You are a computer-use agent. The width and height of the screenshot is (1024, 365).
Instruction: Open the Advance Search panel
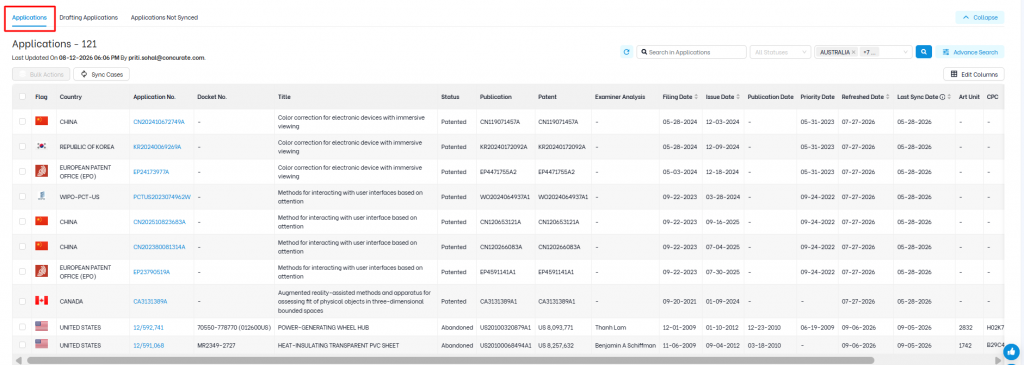point(970,52)
